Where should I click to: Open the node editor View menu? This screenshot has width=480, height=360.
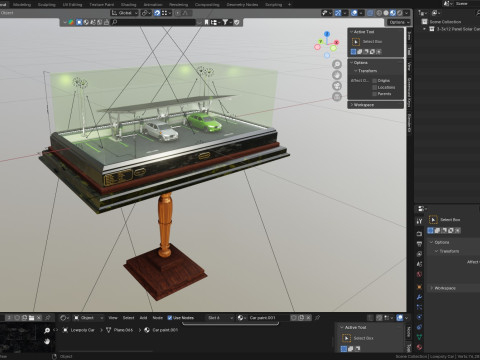click(x=113, y=318)
